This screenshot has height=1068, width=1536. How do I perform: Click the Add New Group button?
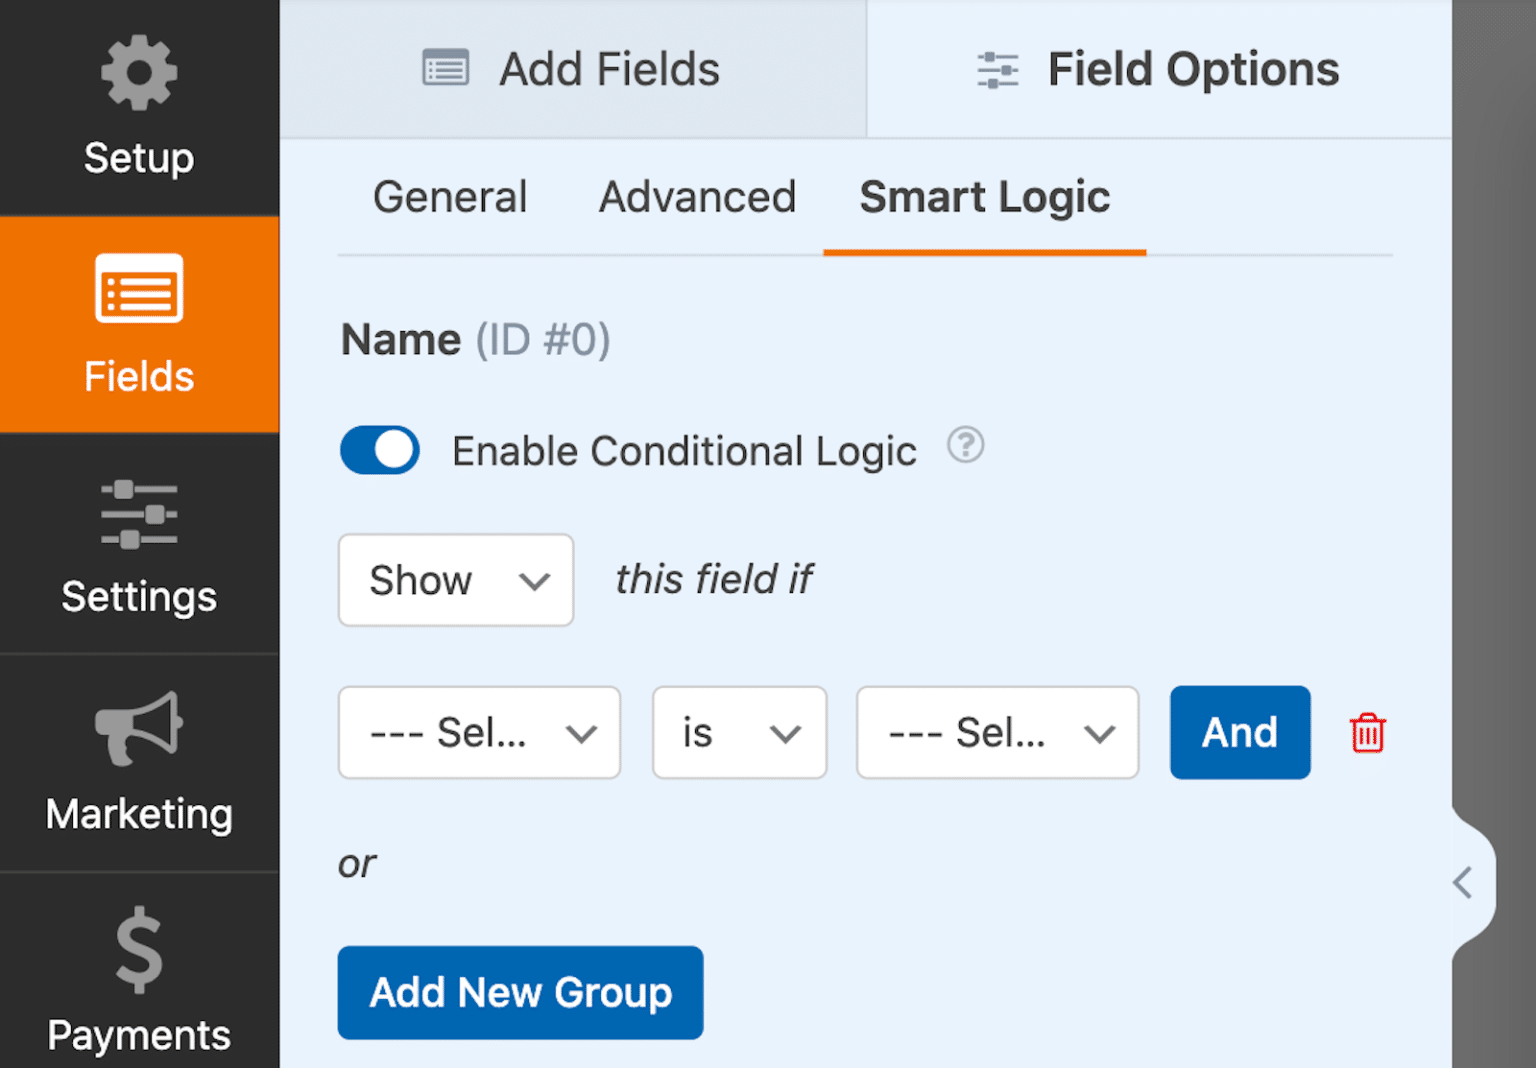[x=520, y=992]
